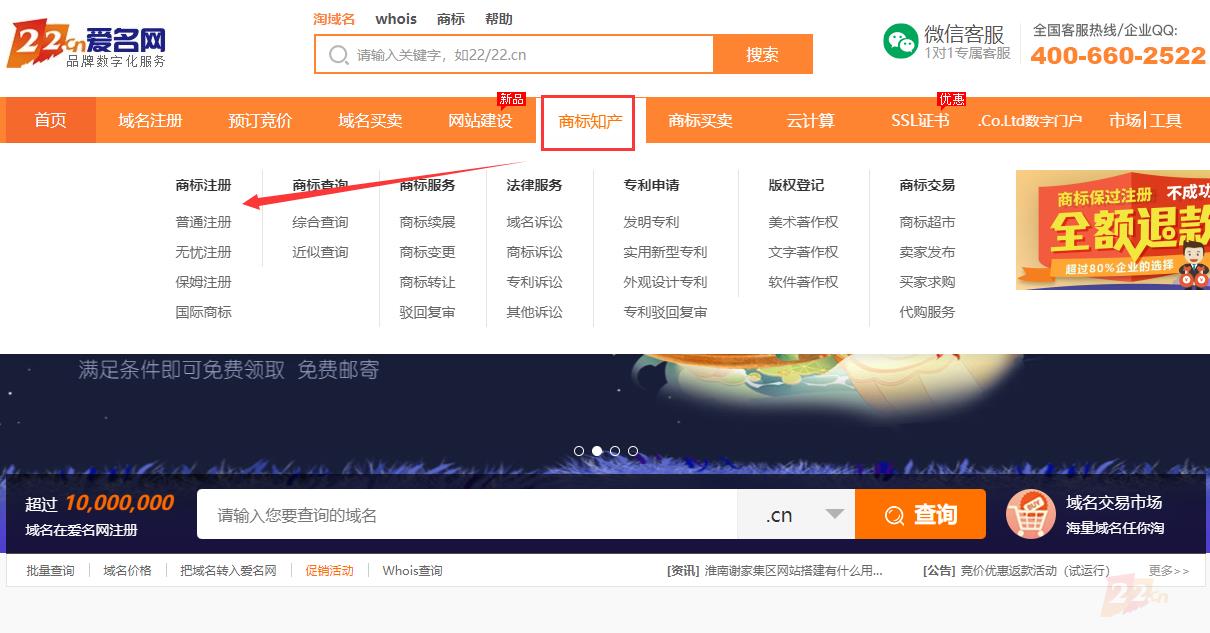Open 商标知产 navigation menu
1210x633 pixels.
588,122
